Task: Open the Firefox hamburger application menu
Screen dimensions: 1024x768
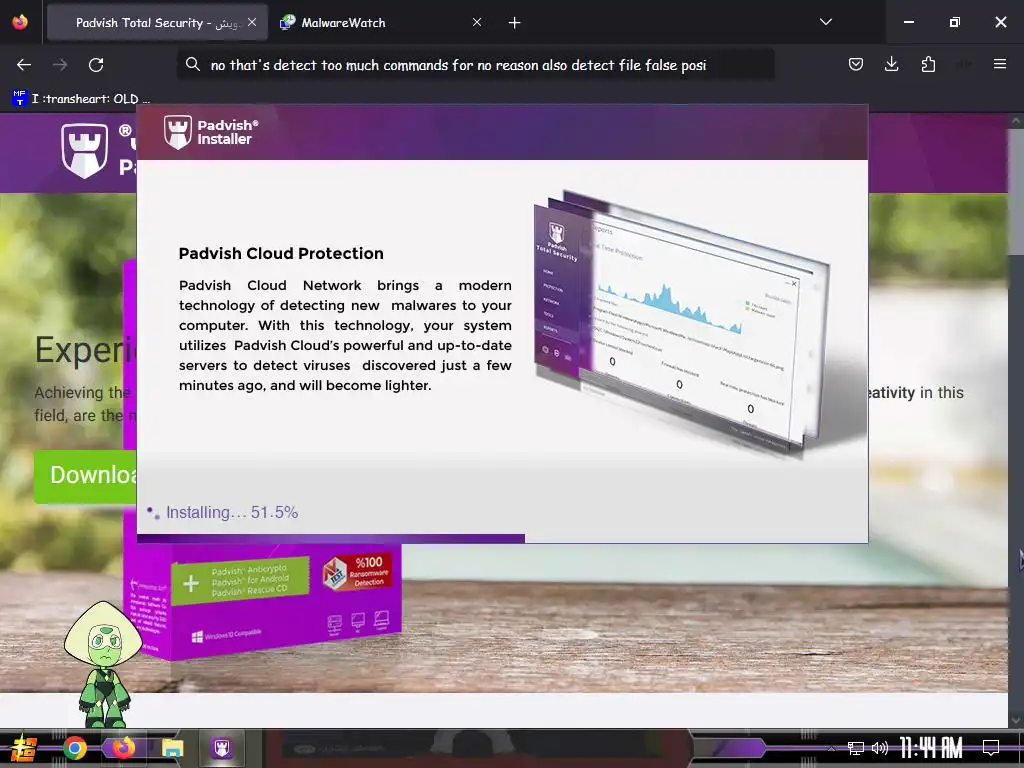Action: pos(999,64)
